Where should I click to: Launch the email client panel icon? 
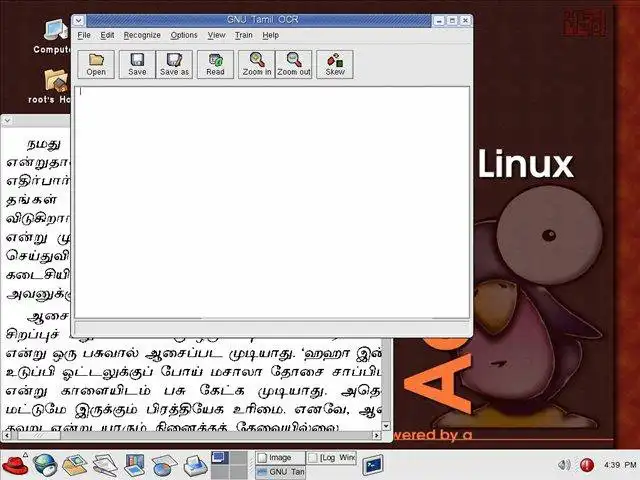(x=75, y=465)
